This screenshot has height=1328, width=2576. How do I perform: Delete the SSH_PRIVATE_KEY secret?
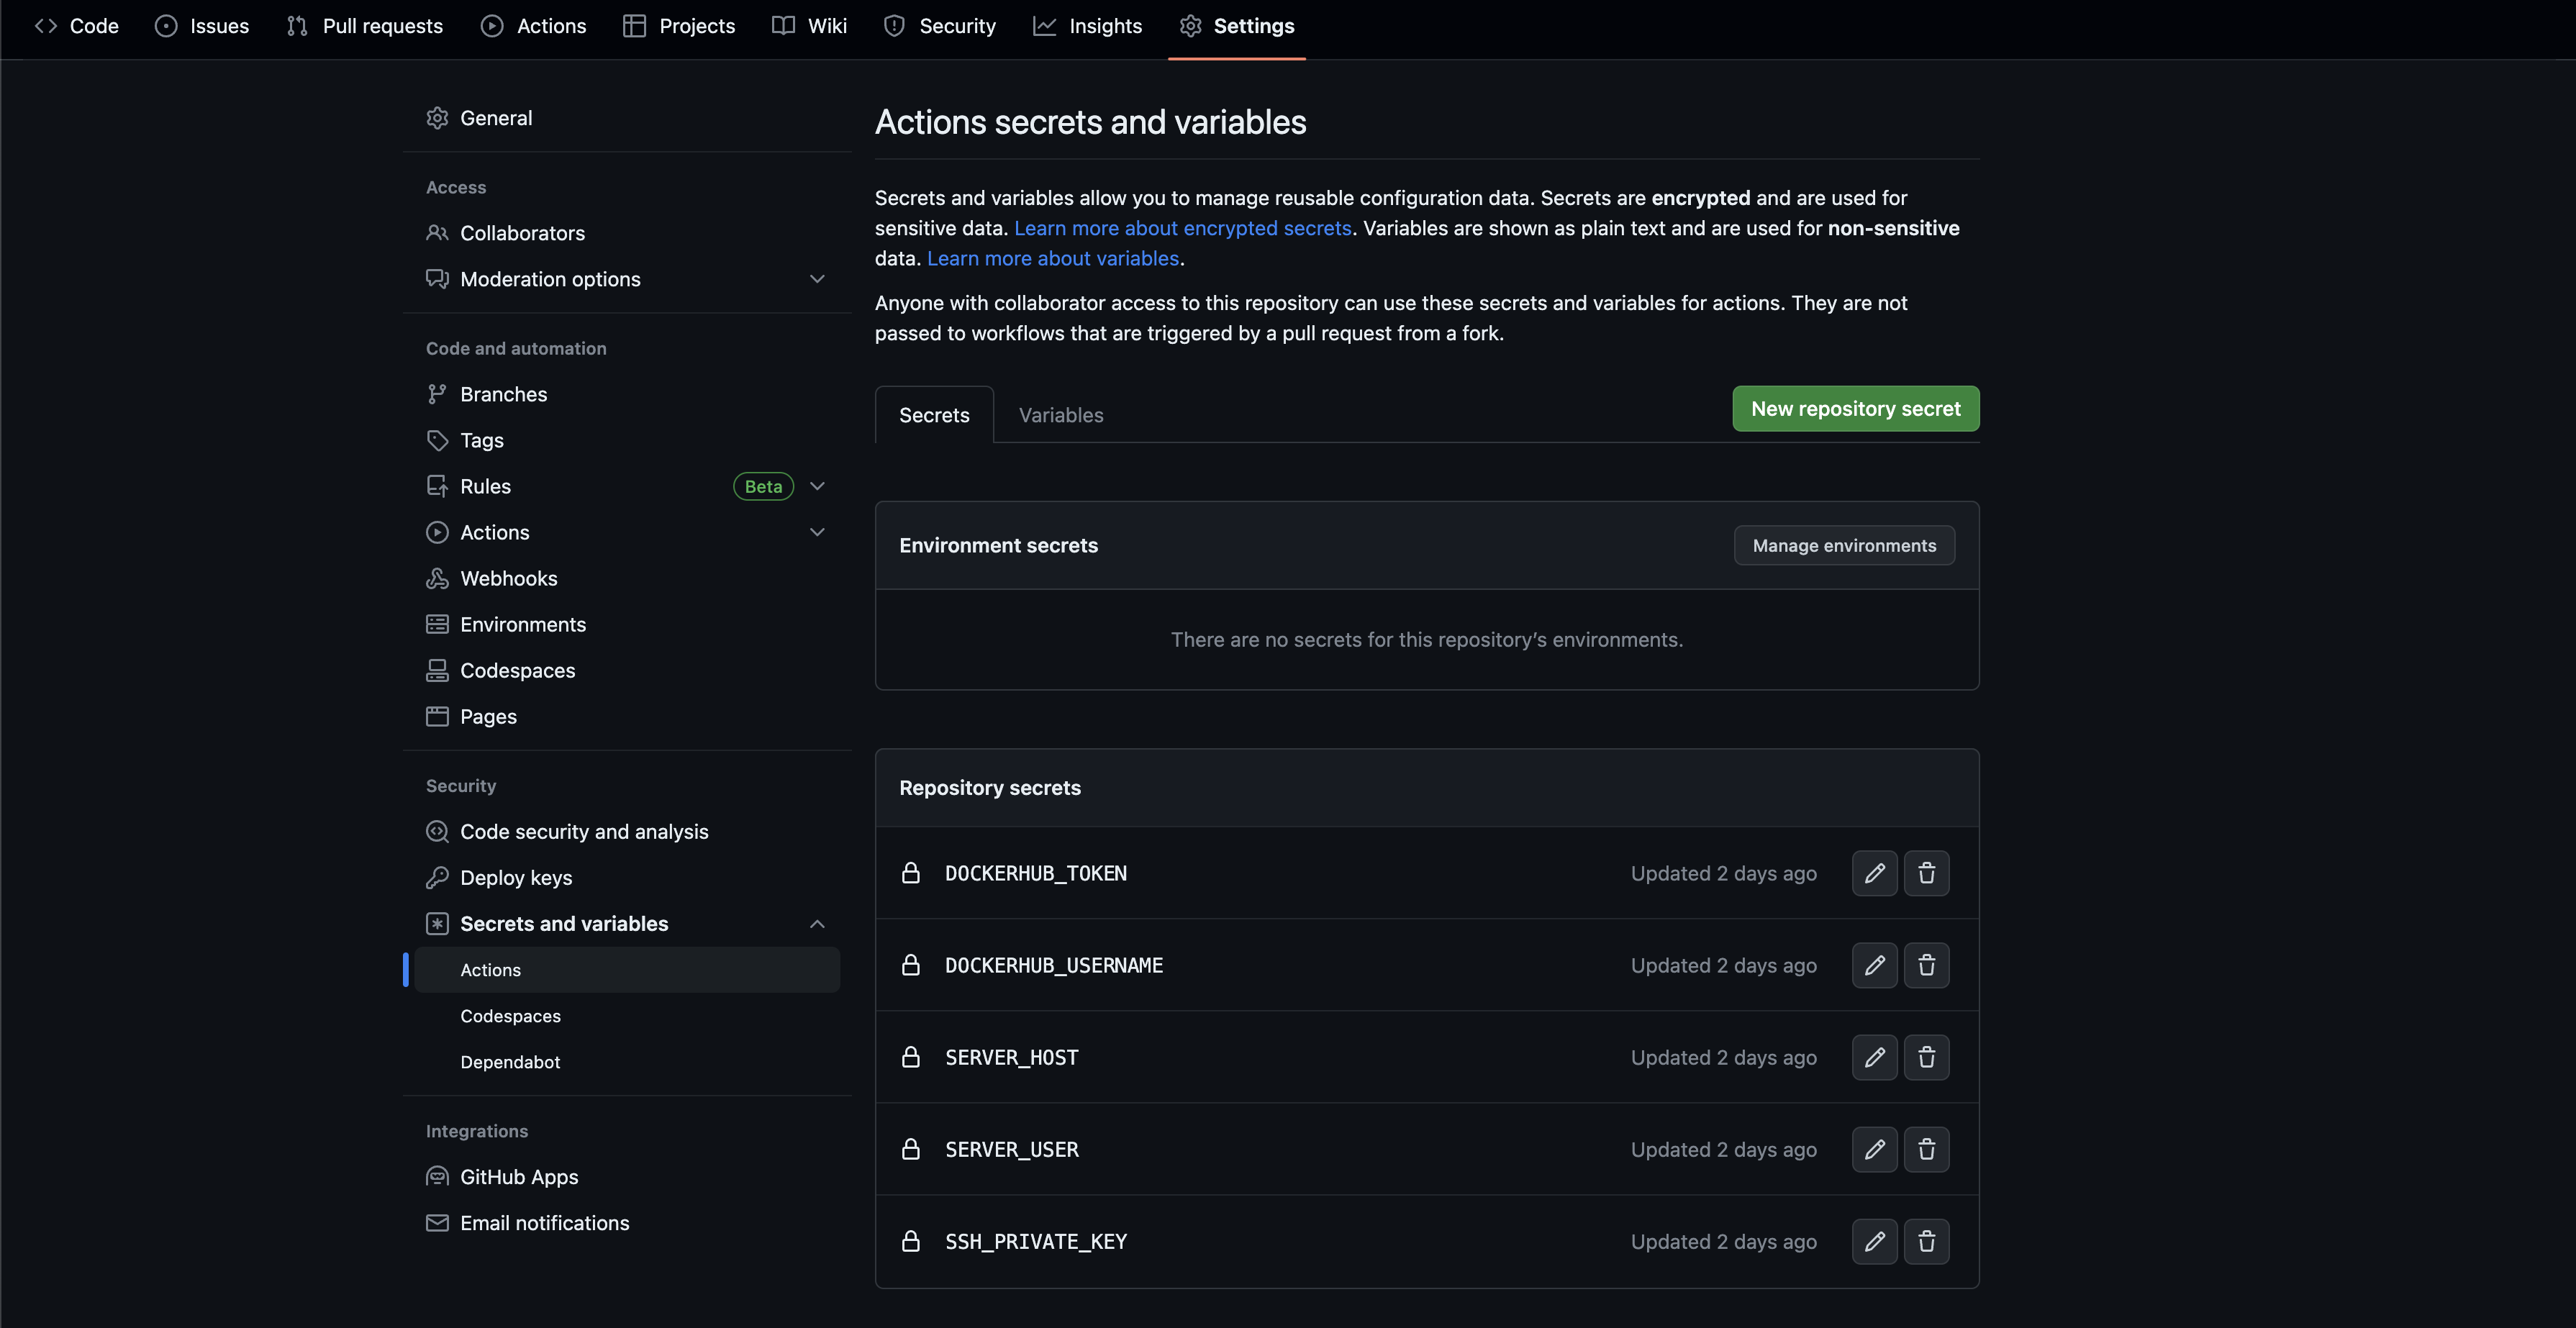point(1927,1241)
